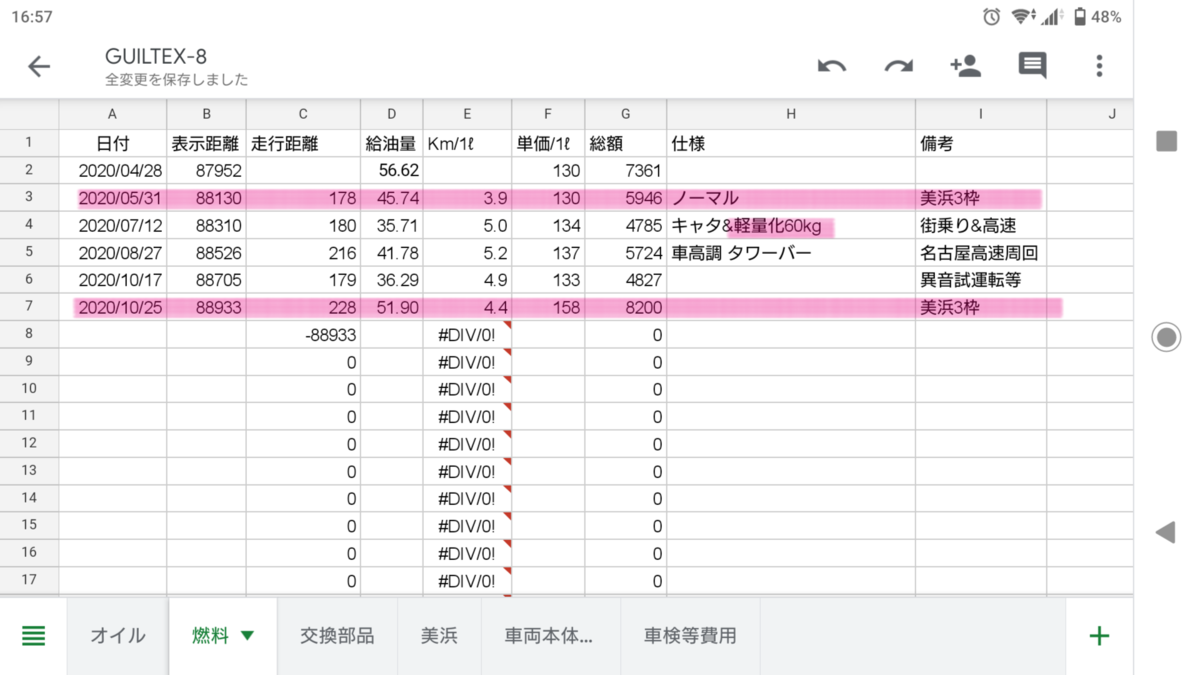Undo the last edit
Viewport: 1200px width, 675px height.
[832, 67]
